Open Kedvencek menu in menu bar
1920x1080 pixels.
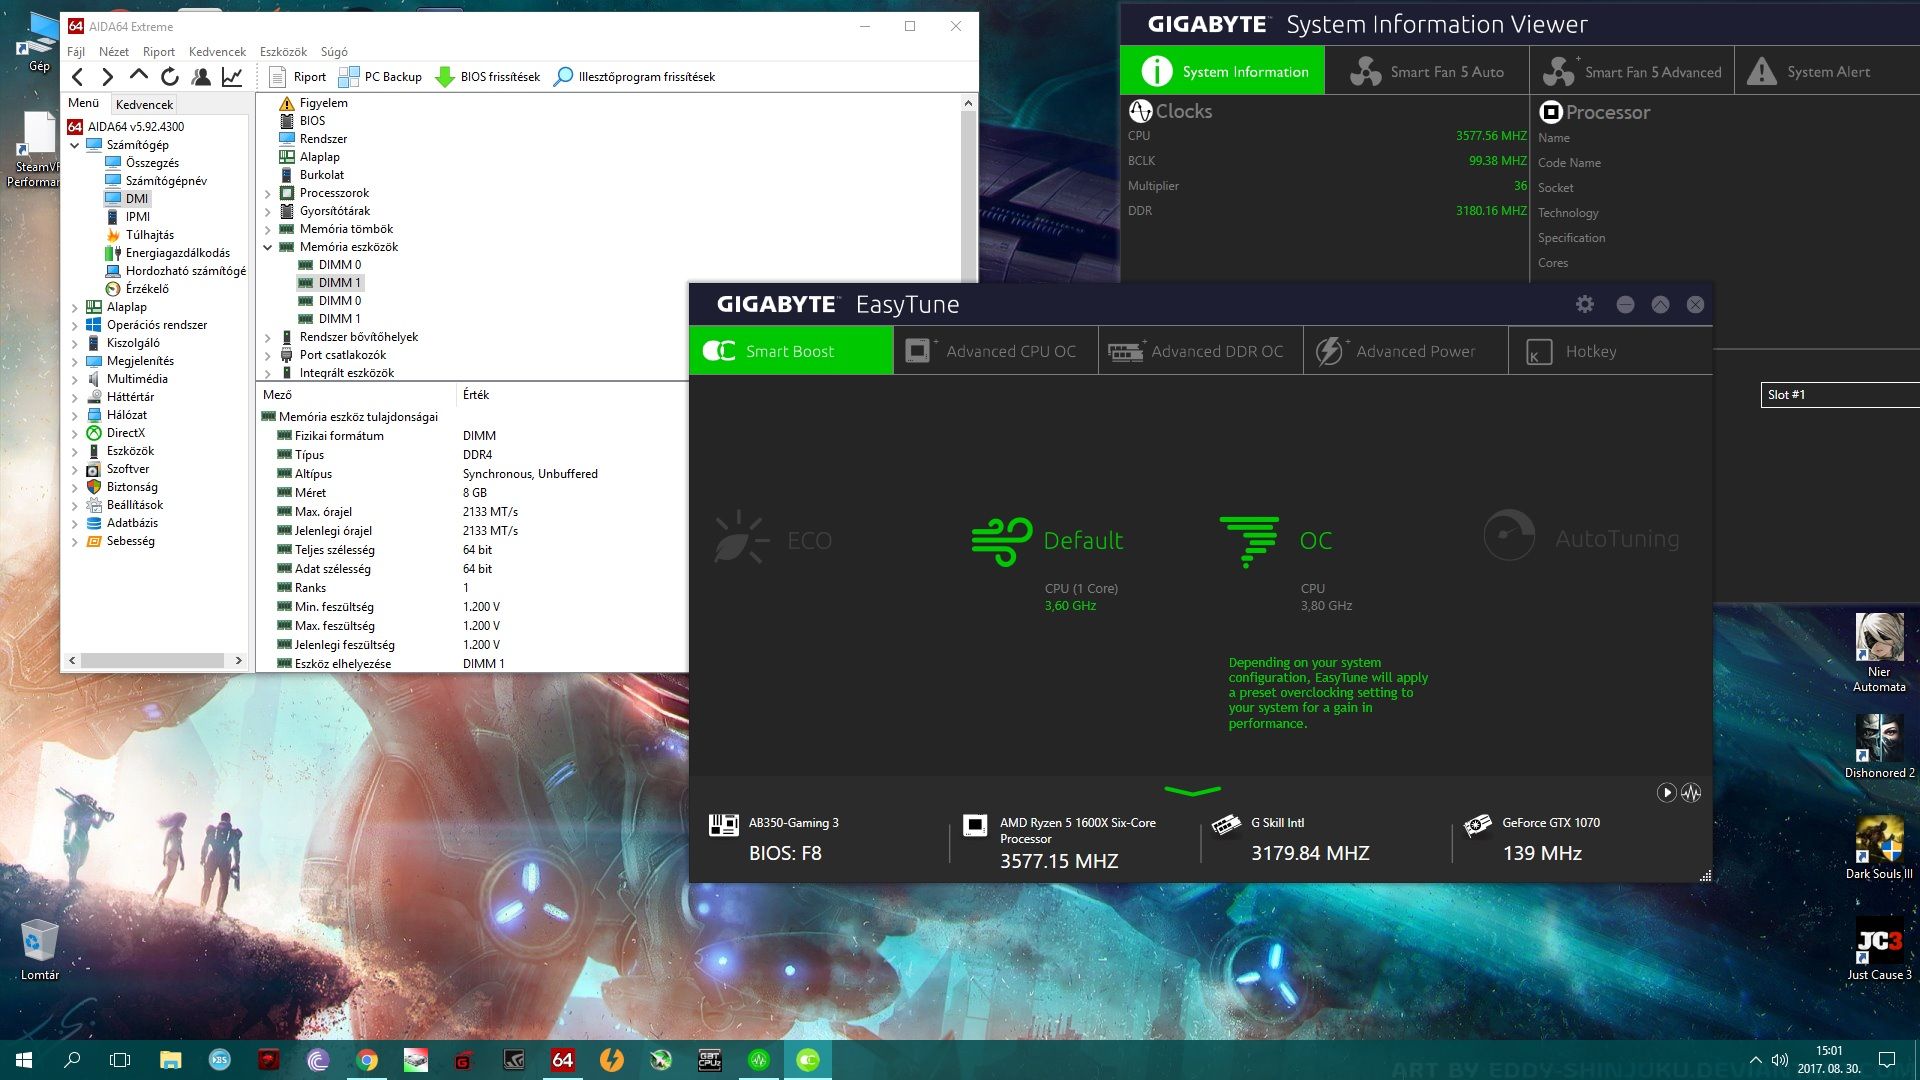pyautogui.click(x=217, y=51)
